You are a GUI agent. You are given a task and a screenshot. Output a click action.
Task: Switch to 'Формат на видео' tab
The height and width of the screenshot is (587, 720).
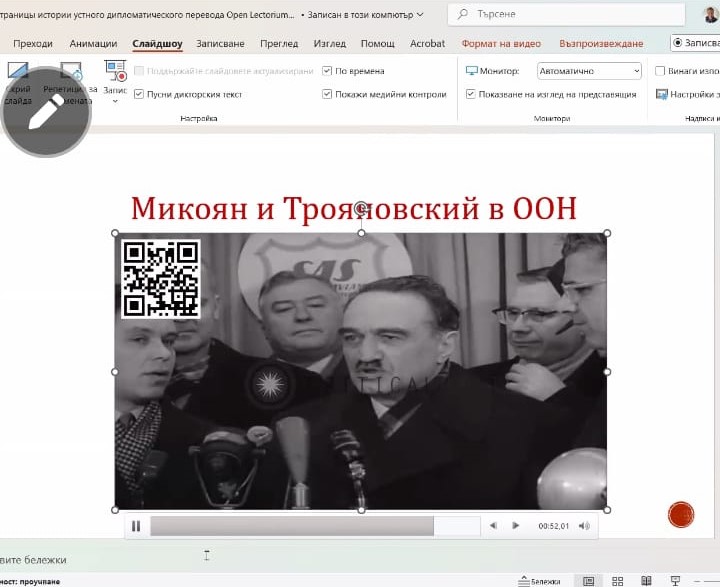click(x=501, y=44)
